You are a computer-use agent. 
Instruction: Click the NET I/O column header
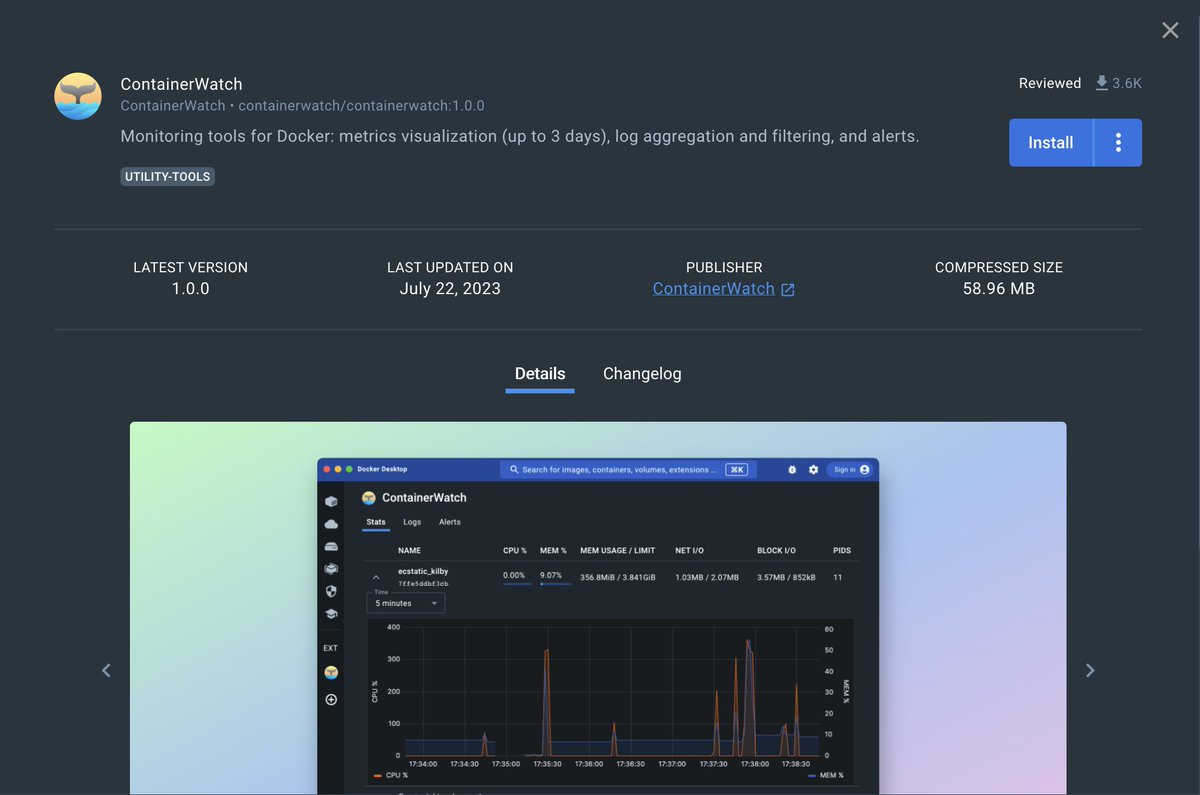tap(691, 551)
